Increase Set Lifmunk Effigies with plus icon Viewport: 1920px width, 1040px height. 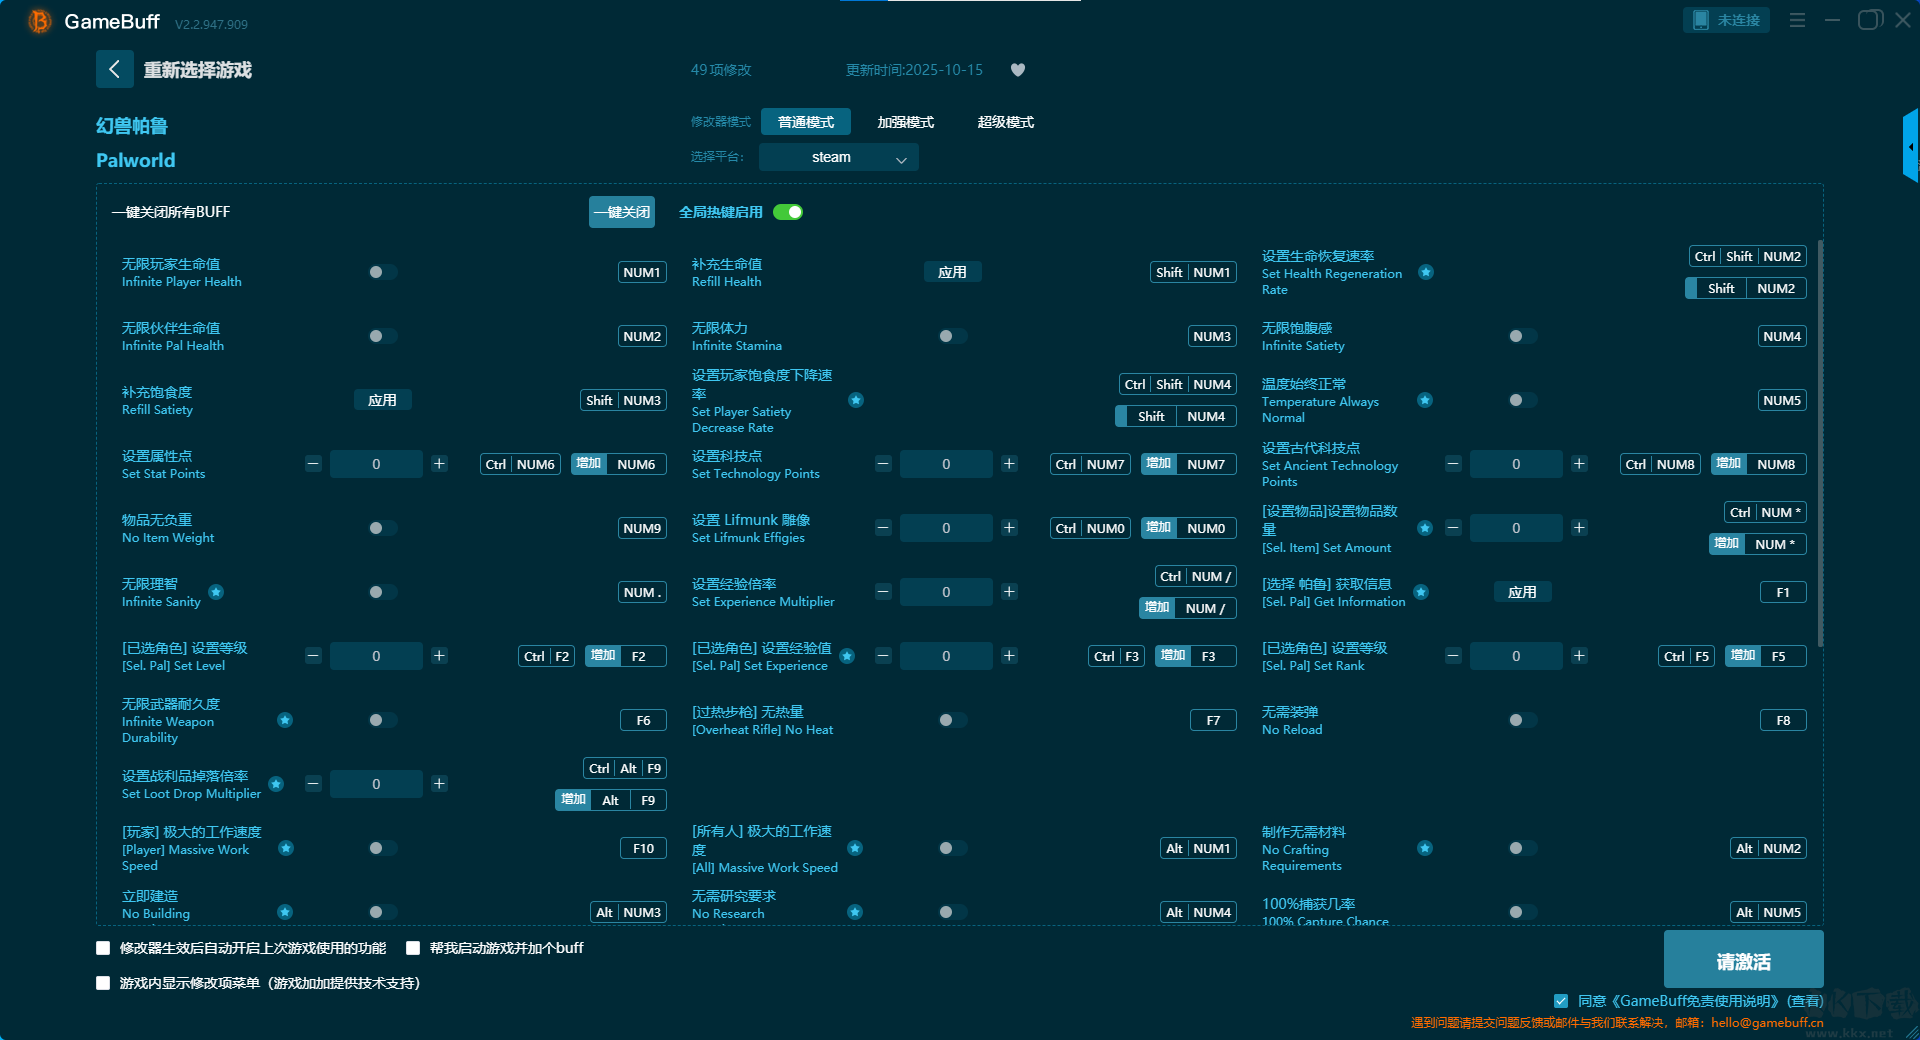click(x=1009, y=528)
